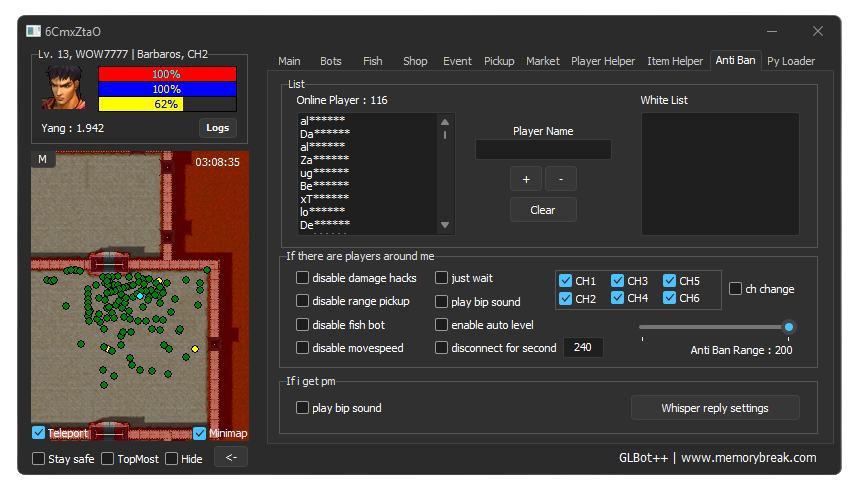Open Whisper reply settings
The width and height of the screenshot is (854, 487).
[x=715, y=408]
